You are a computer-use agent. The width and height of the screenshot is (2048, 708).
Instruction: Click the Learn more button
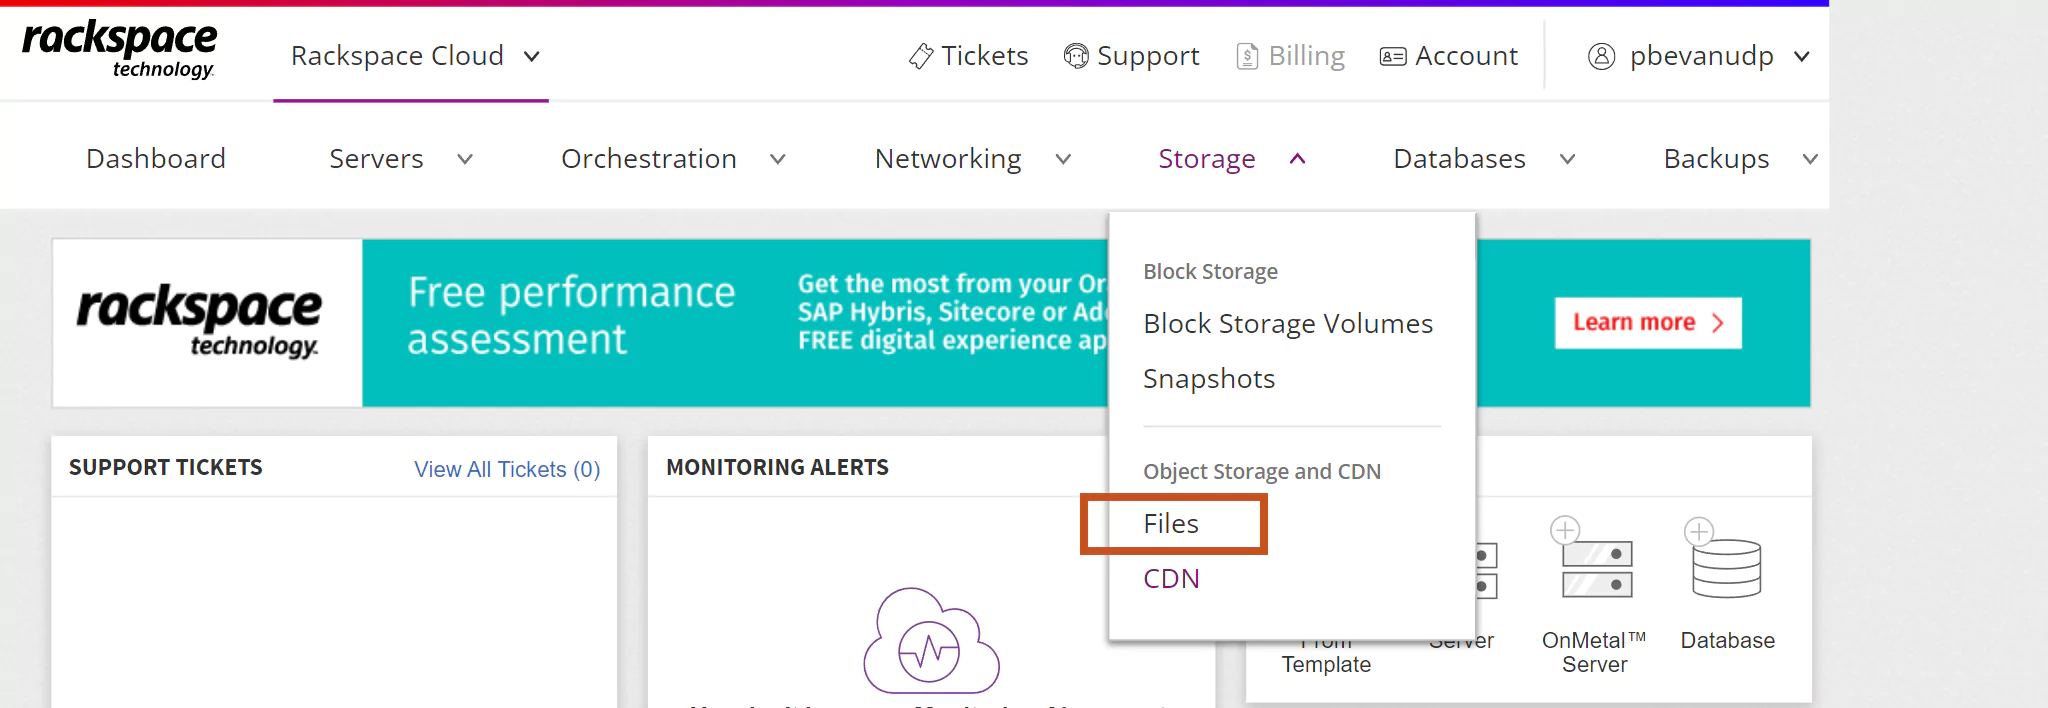(x=1647, y=323)
